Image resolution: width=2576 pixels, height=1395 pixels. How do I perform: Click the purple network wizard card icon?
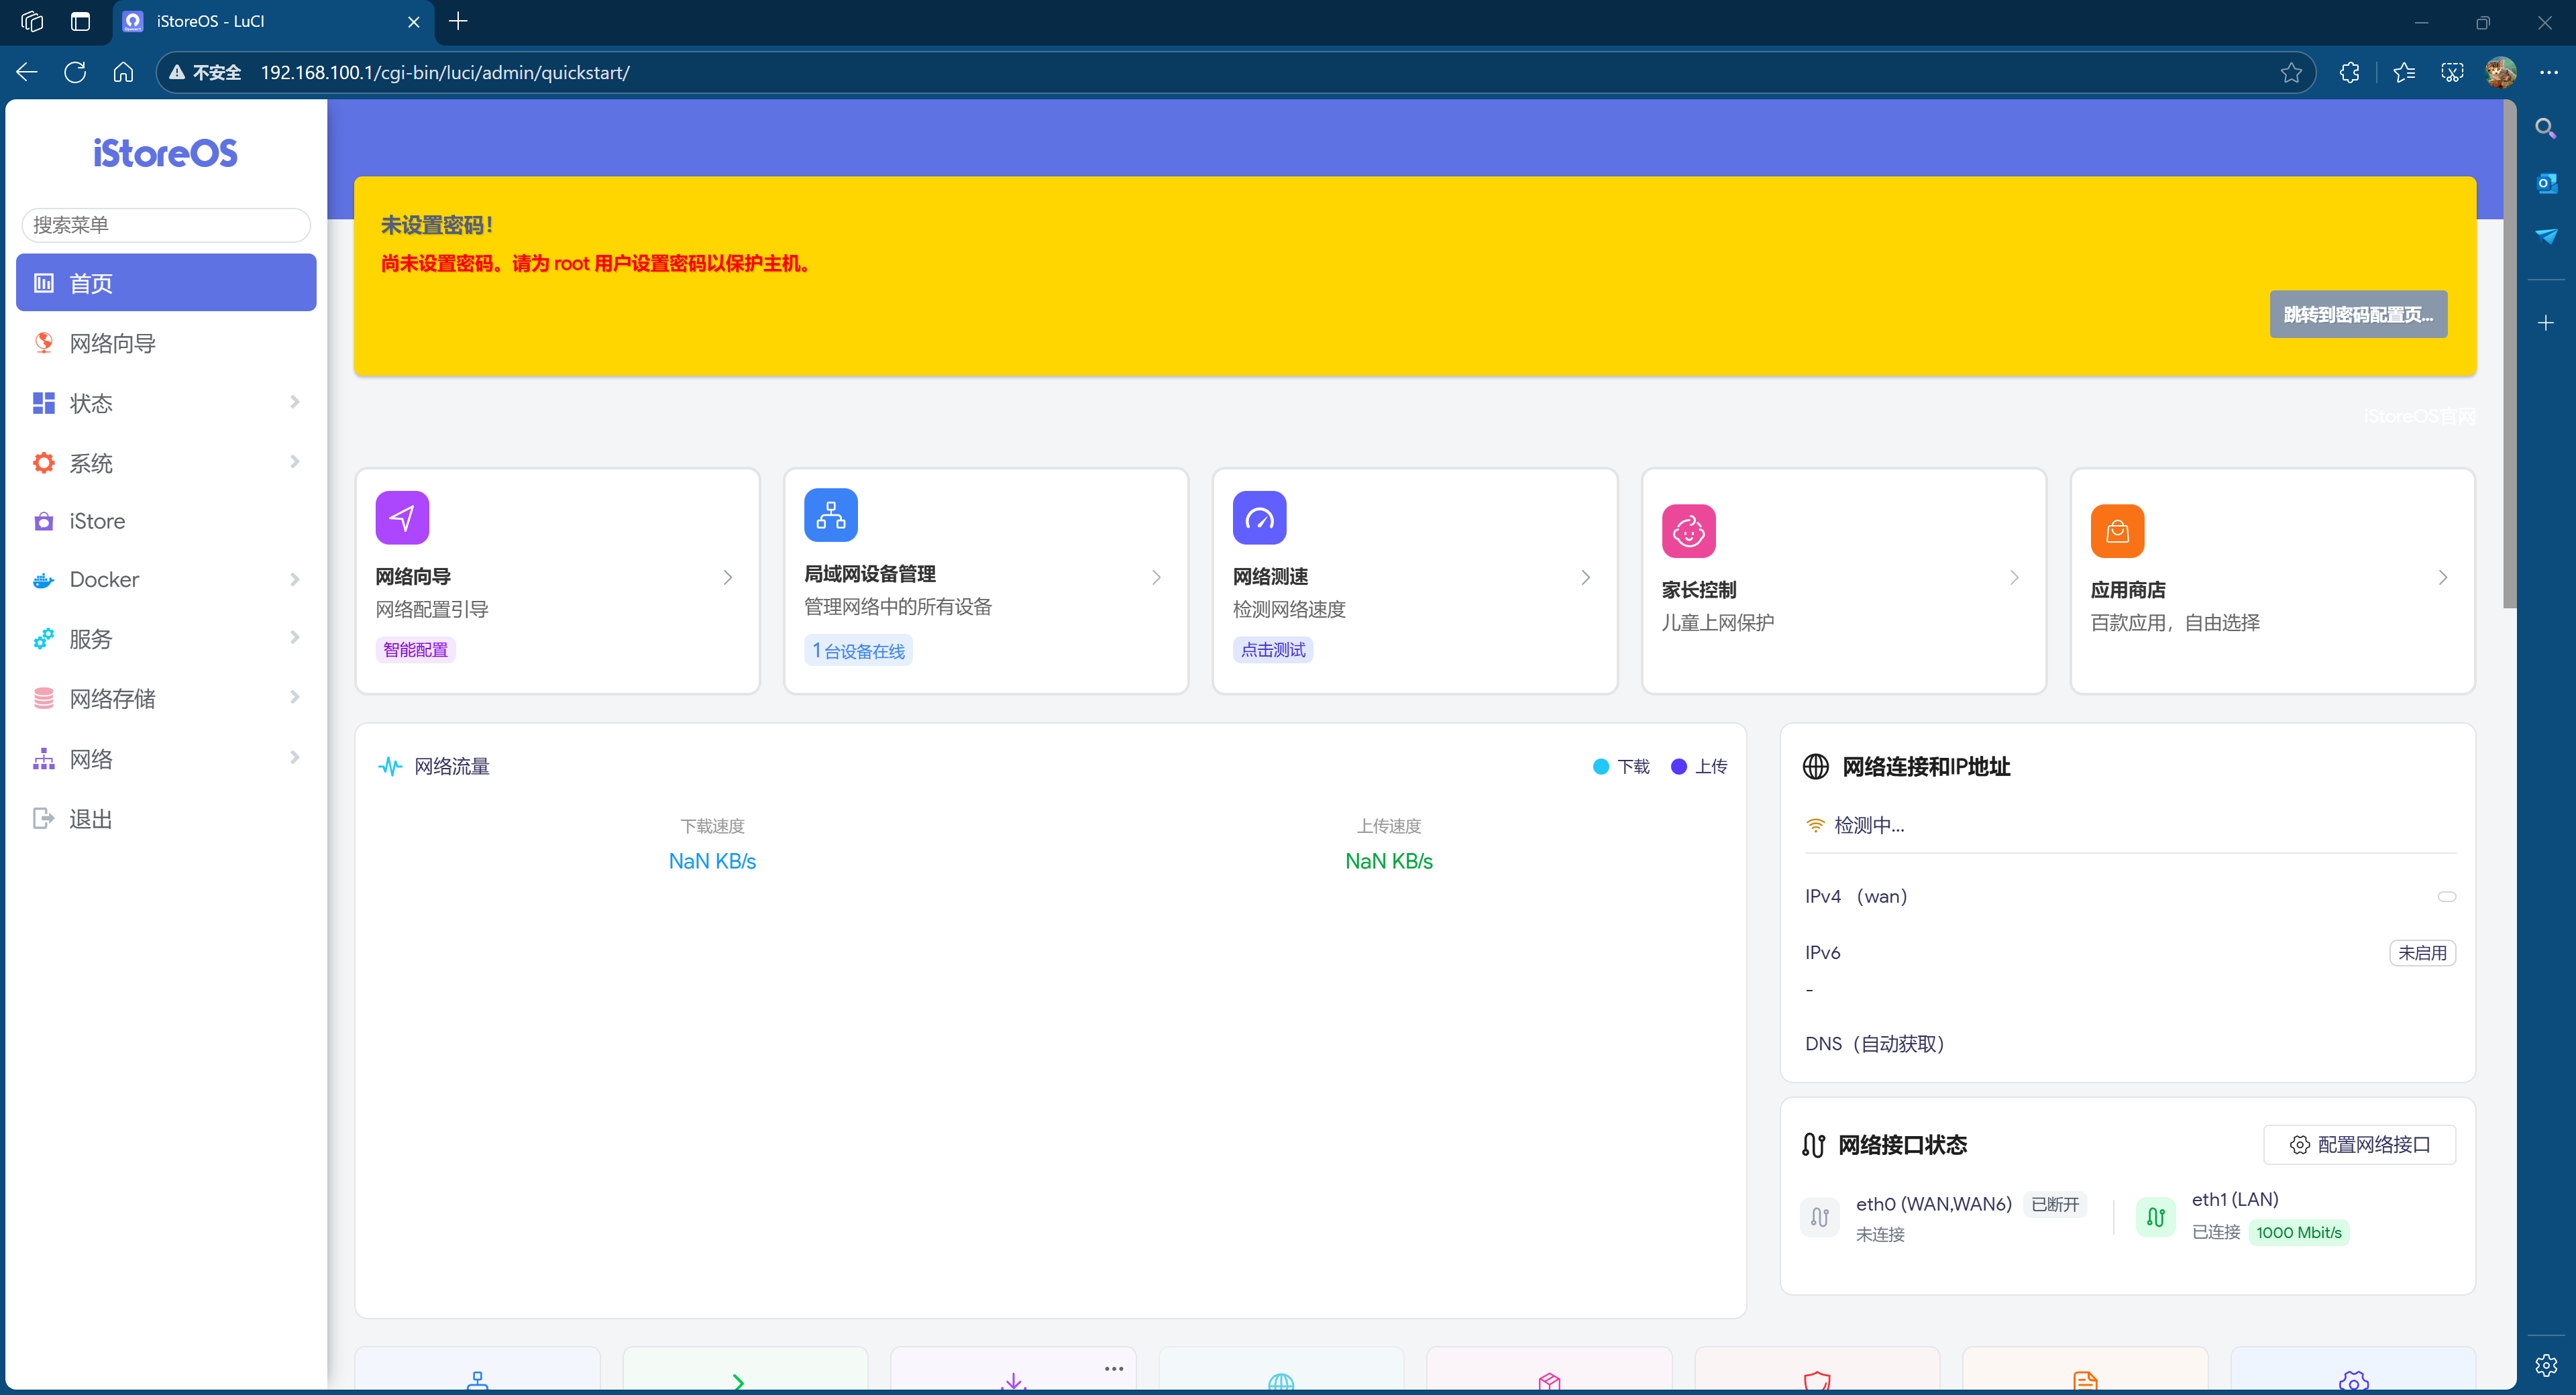[x=402, y=517]
